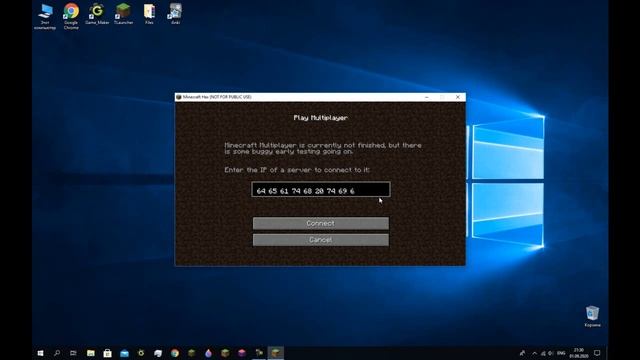Click the Cancel button in Minecraft

pos(320,240)
